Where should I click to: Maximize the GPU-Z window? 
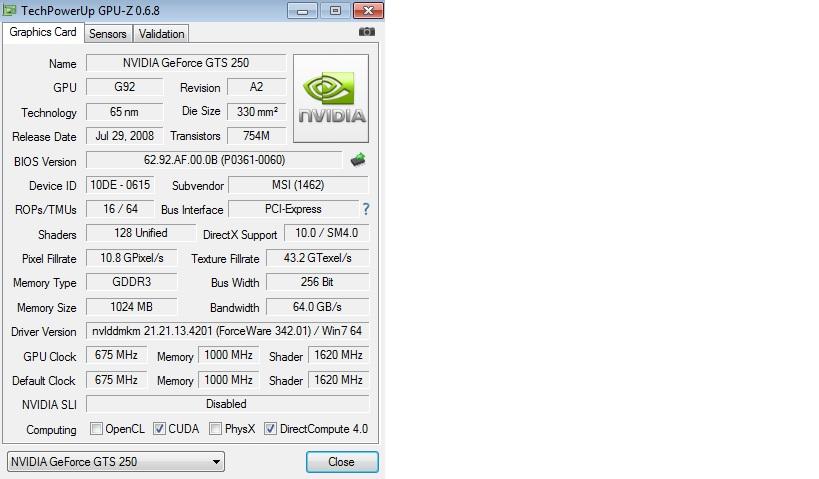click(x=335, y=10)
